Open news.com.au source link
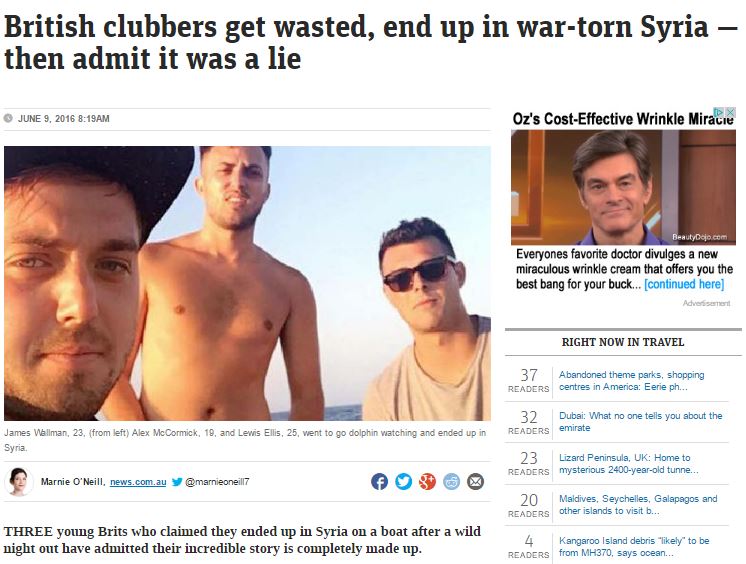Screen dimensions: 746x564 138,482
